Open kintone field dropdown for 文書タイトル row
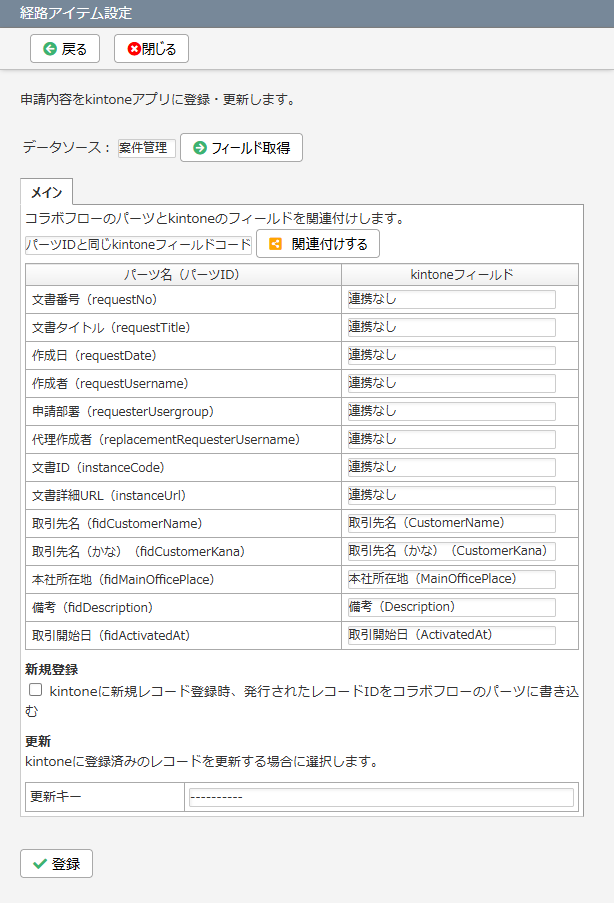This screenshot has height=903, width=614. (452, 327)
